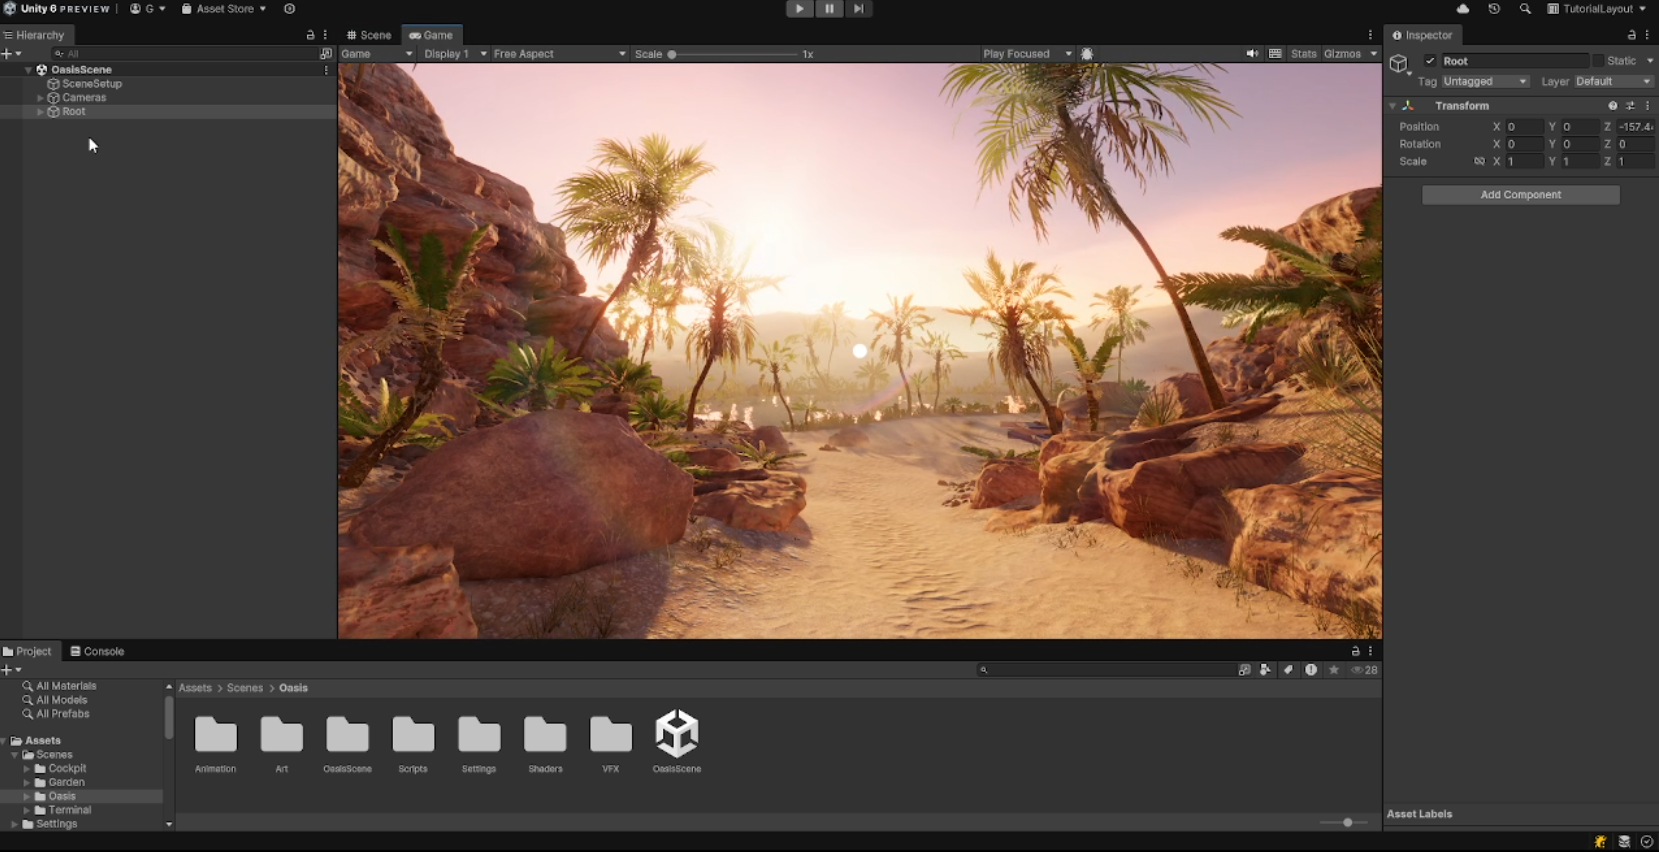Select the Project tab

27,651
